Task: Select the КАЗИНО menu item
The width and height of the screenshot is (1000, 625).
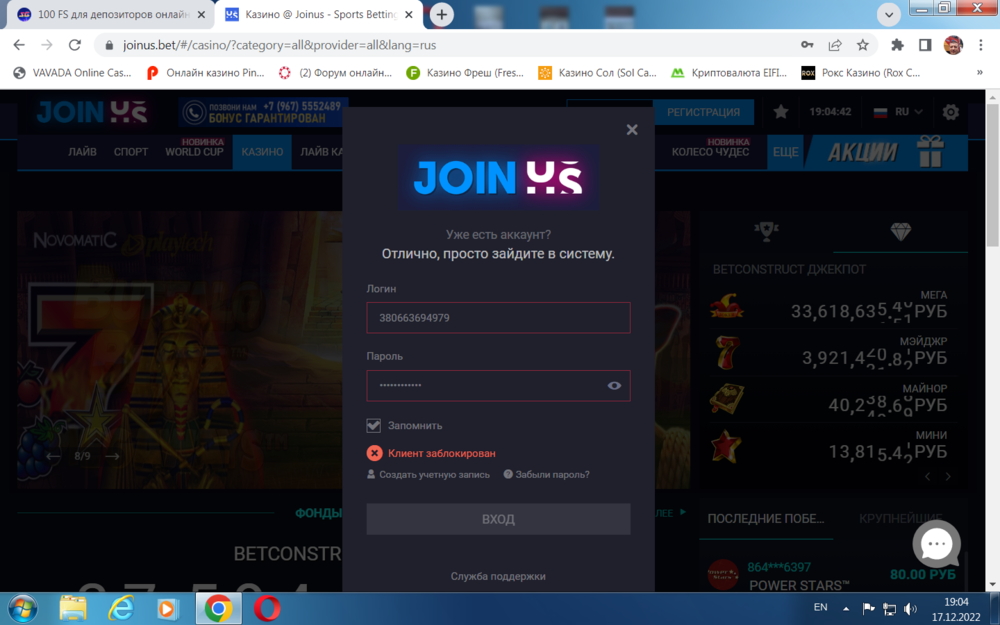Action: [x=262, y=152]
